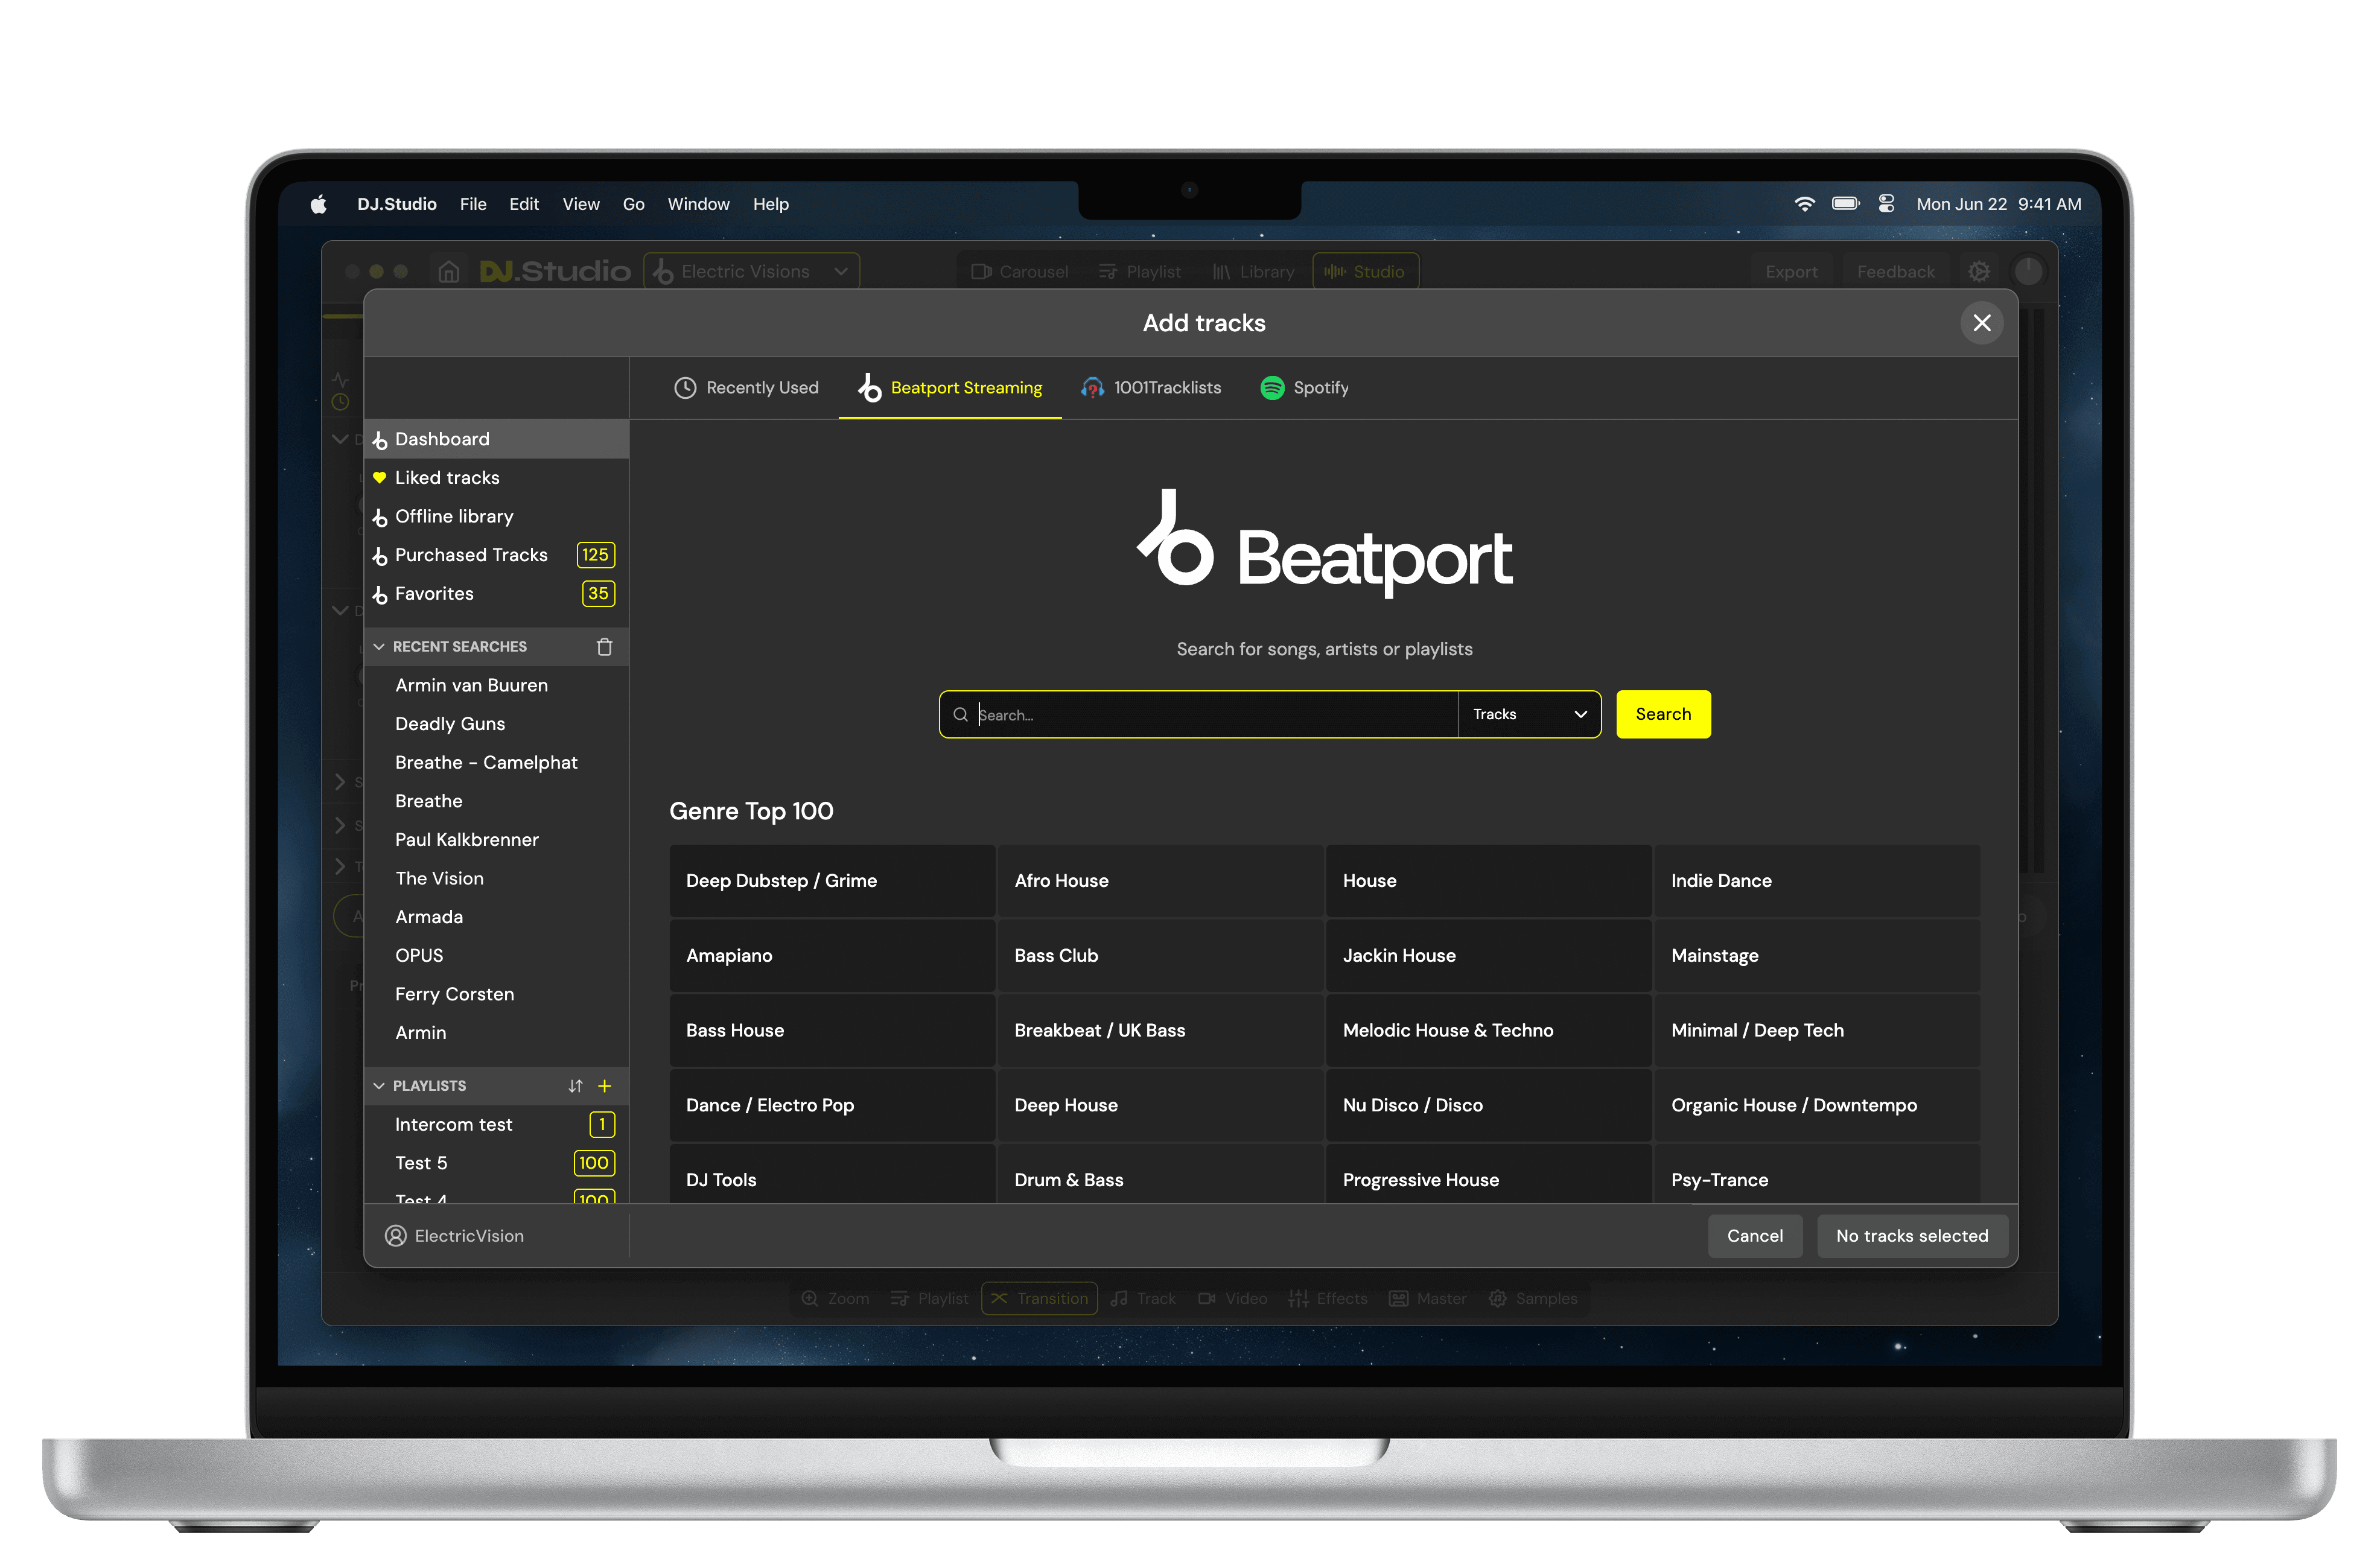The width and height of the screenshot is (2380, 1547).
Task: Open the Window menu in the menu bar
Action: click(x=698, y=204)
